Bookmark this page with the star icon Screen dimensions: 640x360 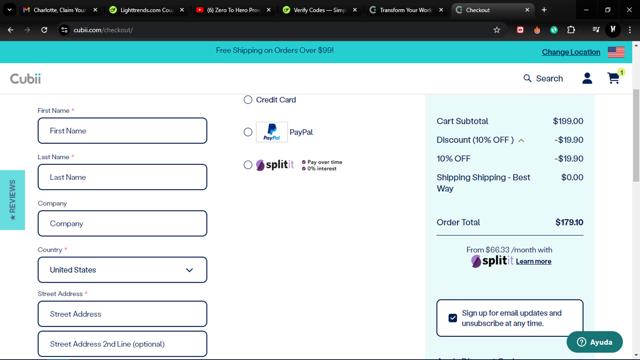[x=497, y=30]
